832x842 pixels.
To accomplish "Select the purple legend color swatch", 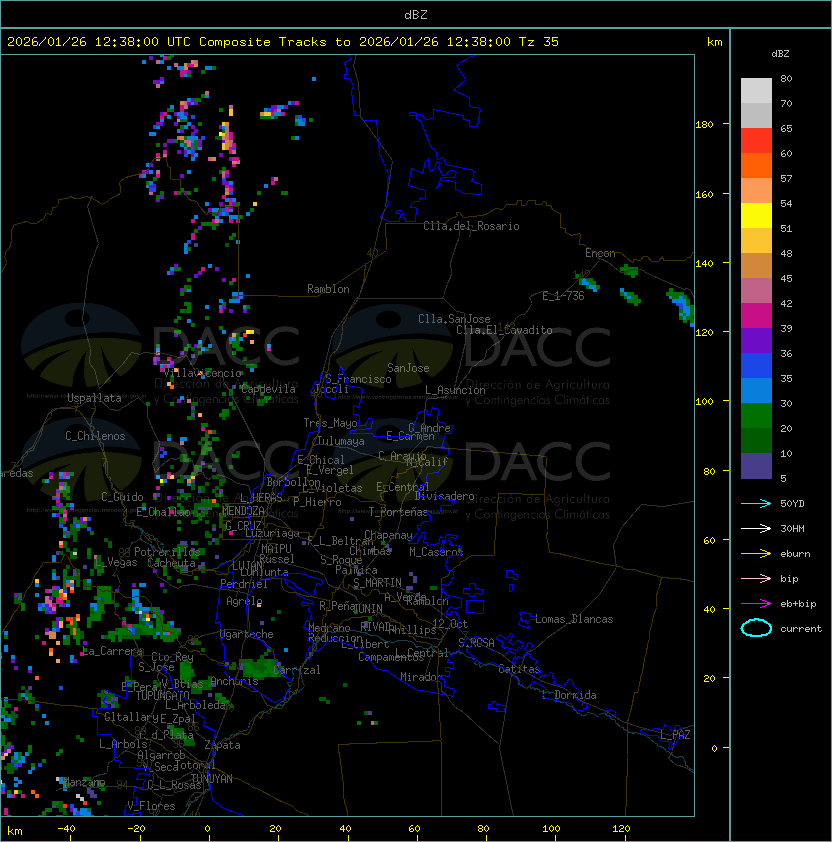I will pos(756,340).
